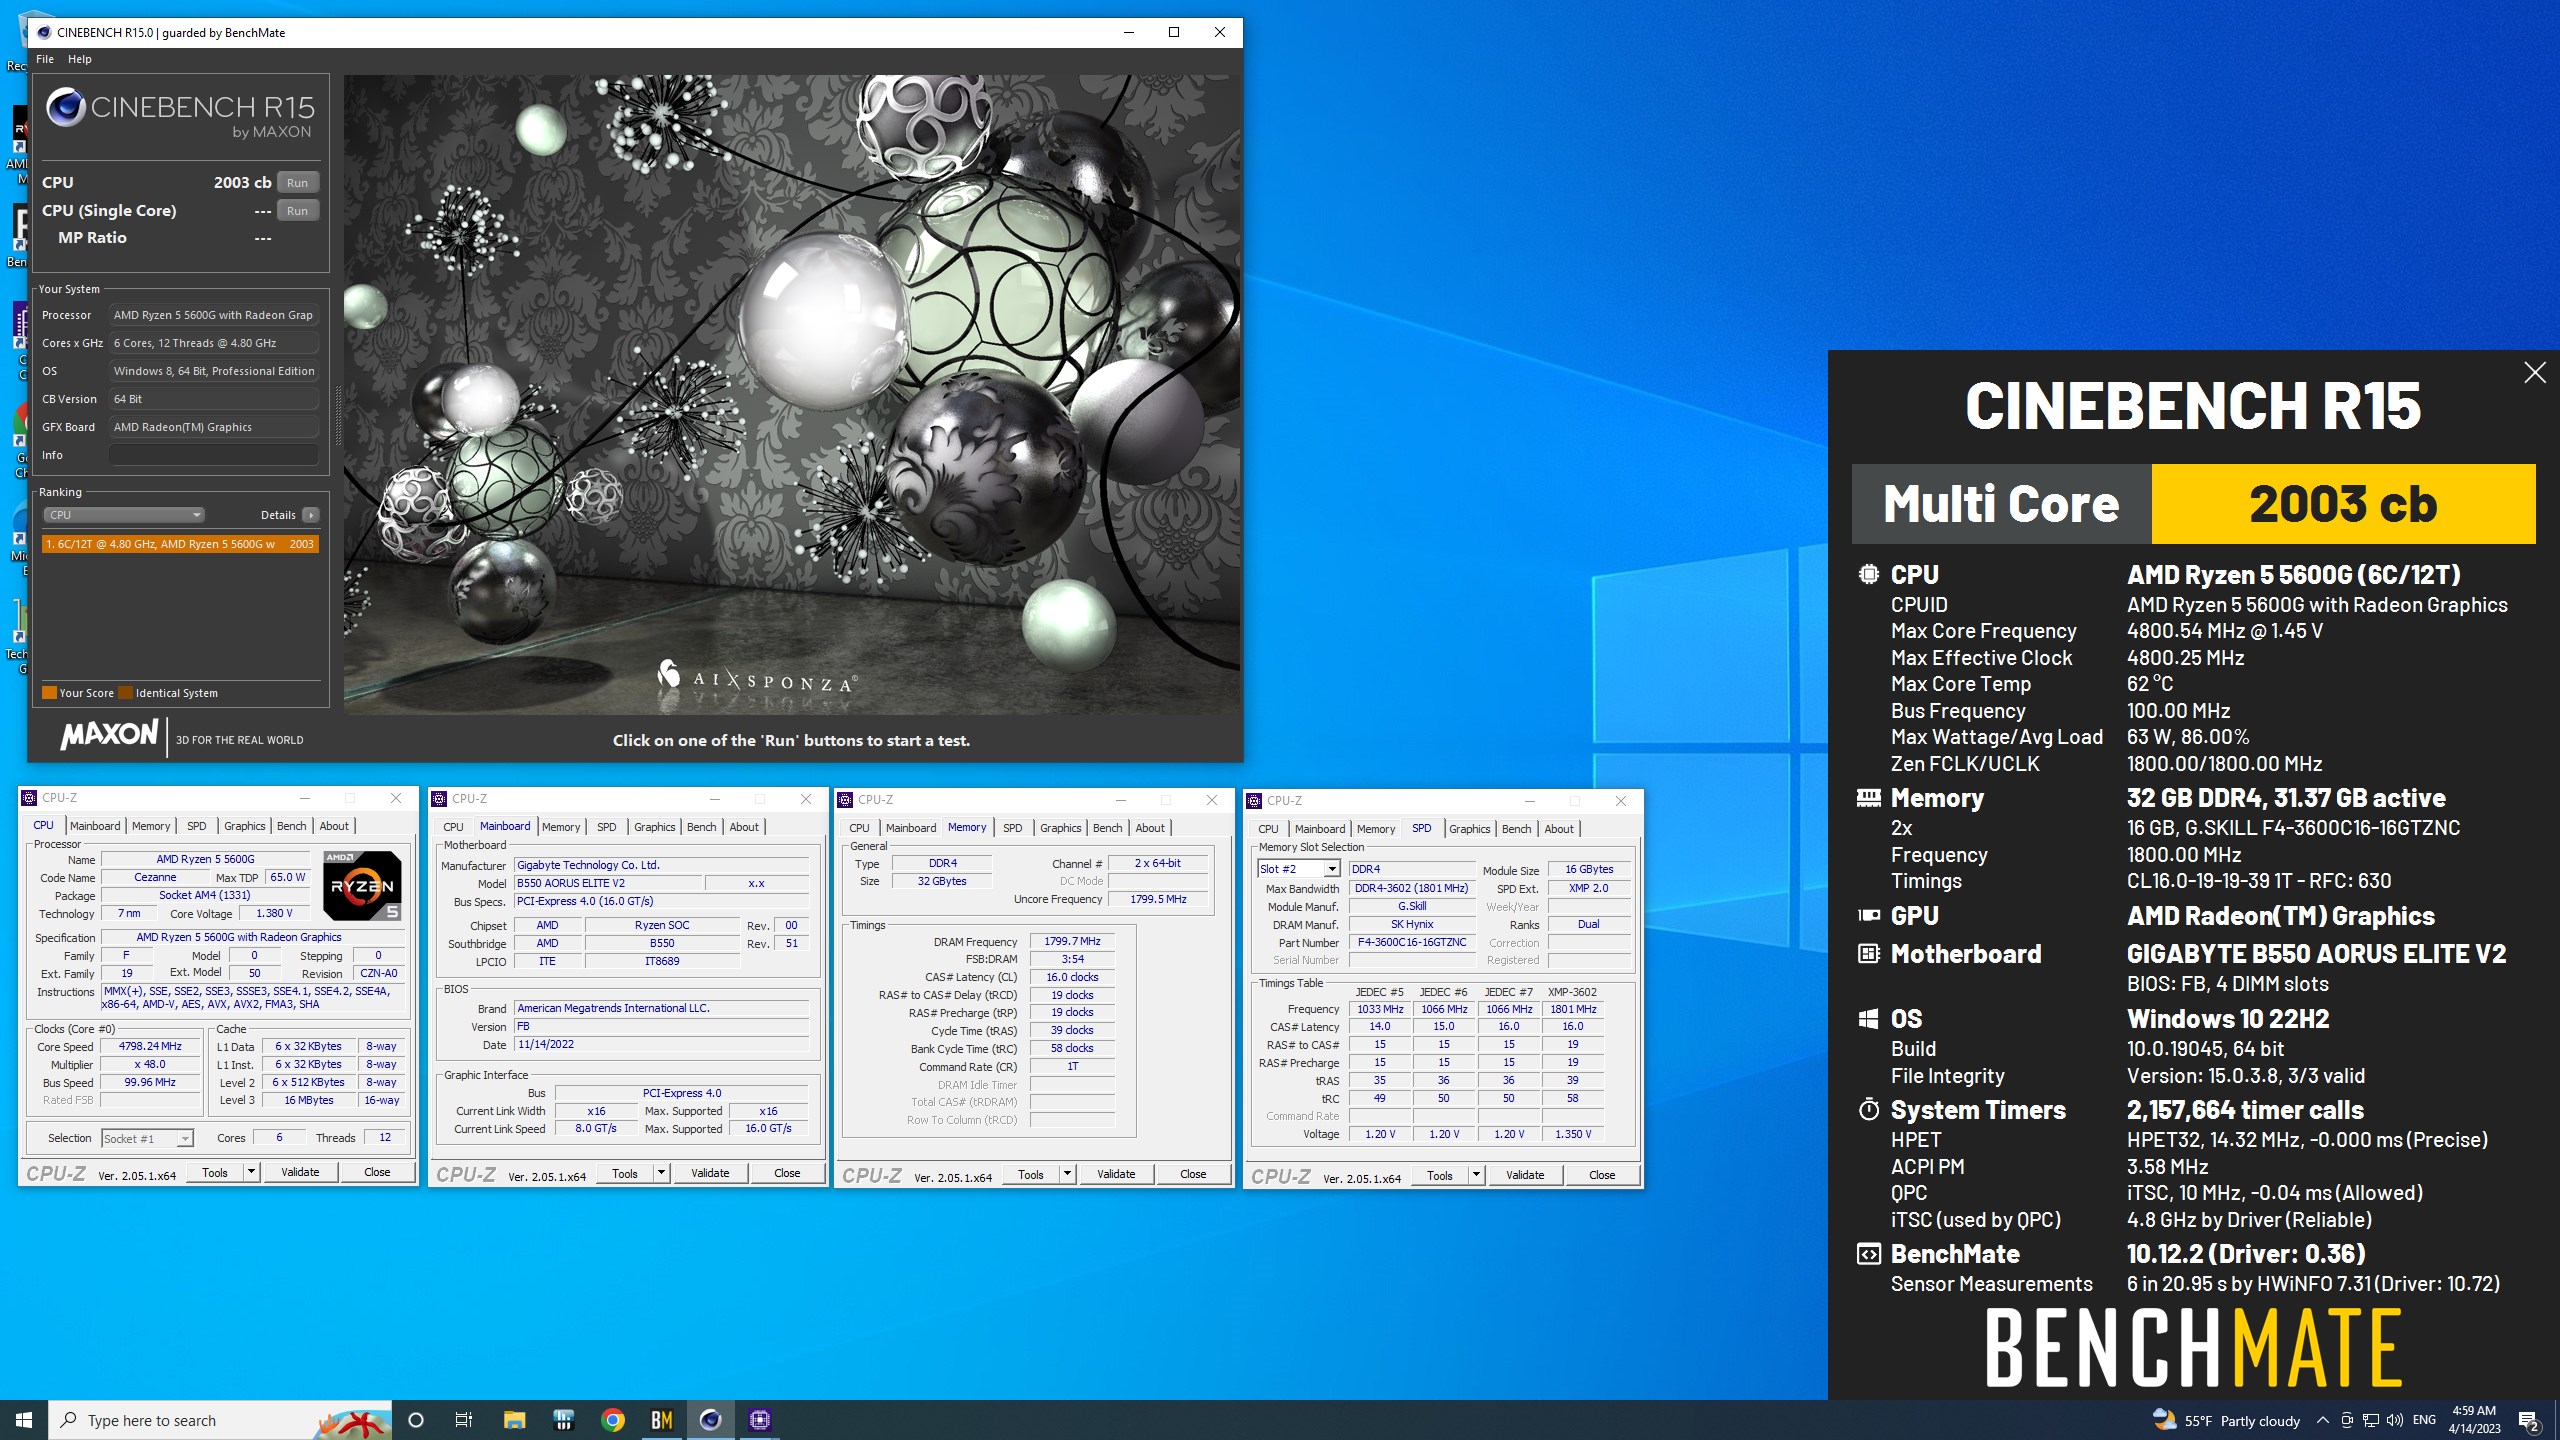This screenshot has width=2560, height=1440.
Task: Click Validate in CPU-Z SPD window
Action: tap(1525, 1175)
